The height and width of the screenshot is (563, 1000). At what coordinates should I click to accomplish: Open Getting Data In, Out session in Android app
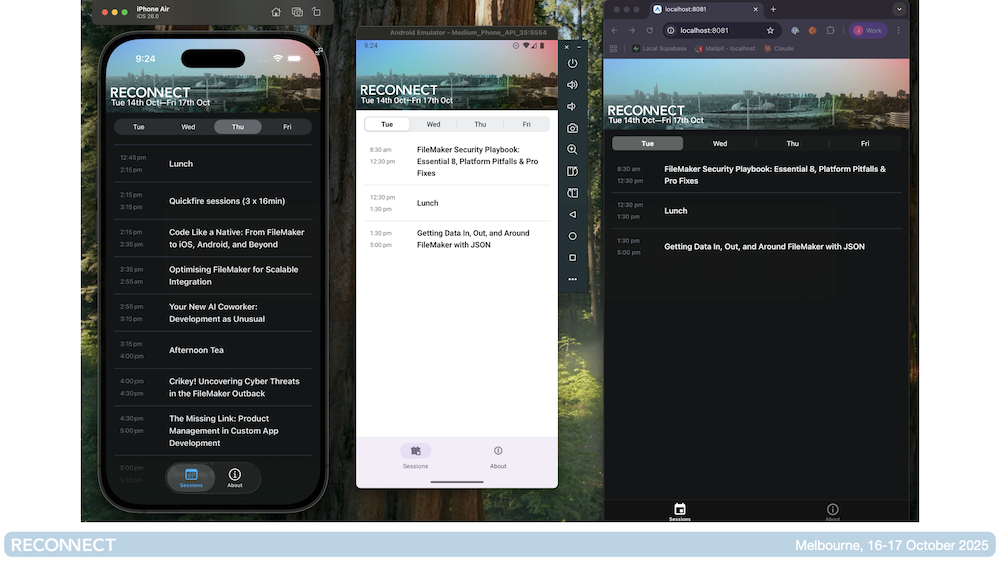tap(457, 239)
